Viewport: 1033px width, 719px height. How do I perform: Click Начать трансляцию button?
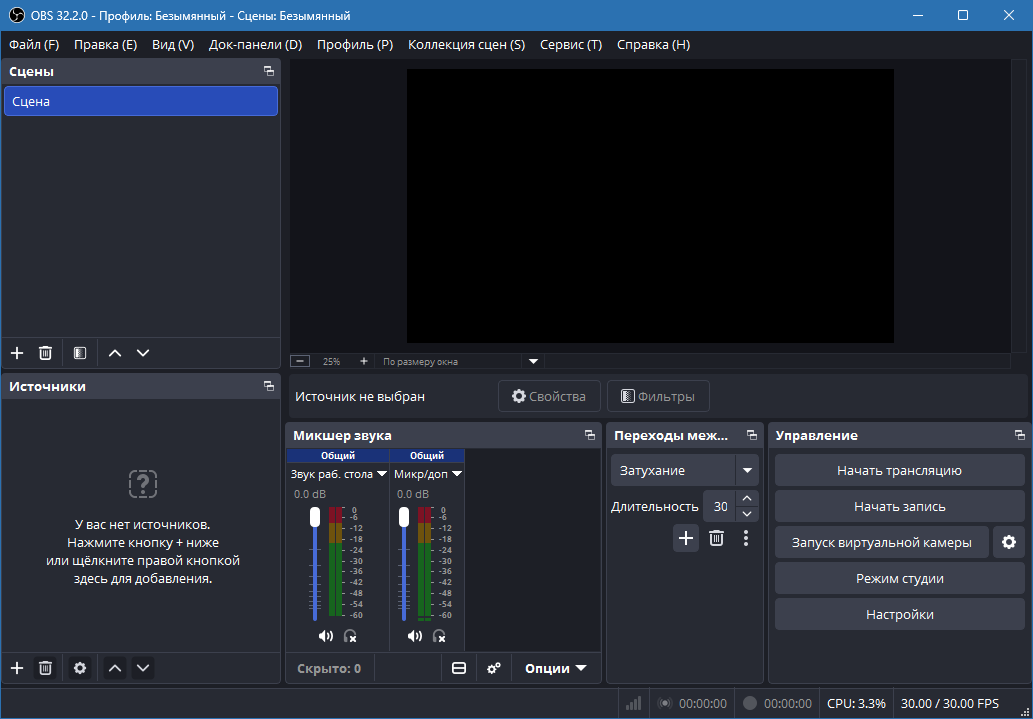[899, 471]
